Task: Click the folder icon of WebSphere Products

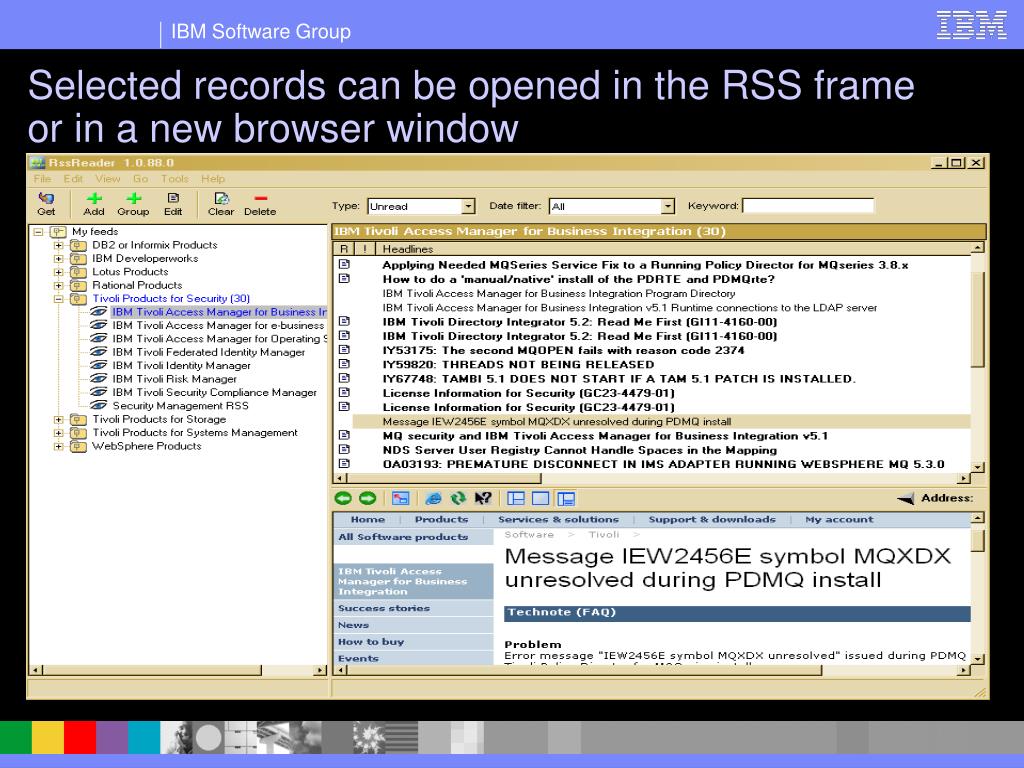Action: pyautogui.click(x=78, y=446)
